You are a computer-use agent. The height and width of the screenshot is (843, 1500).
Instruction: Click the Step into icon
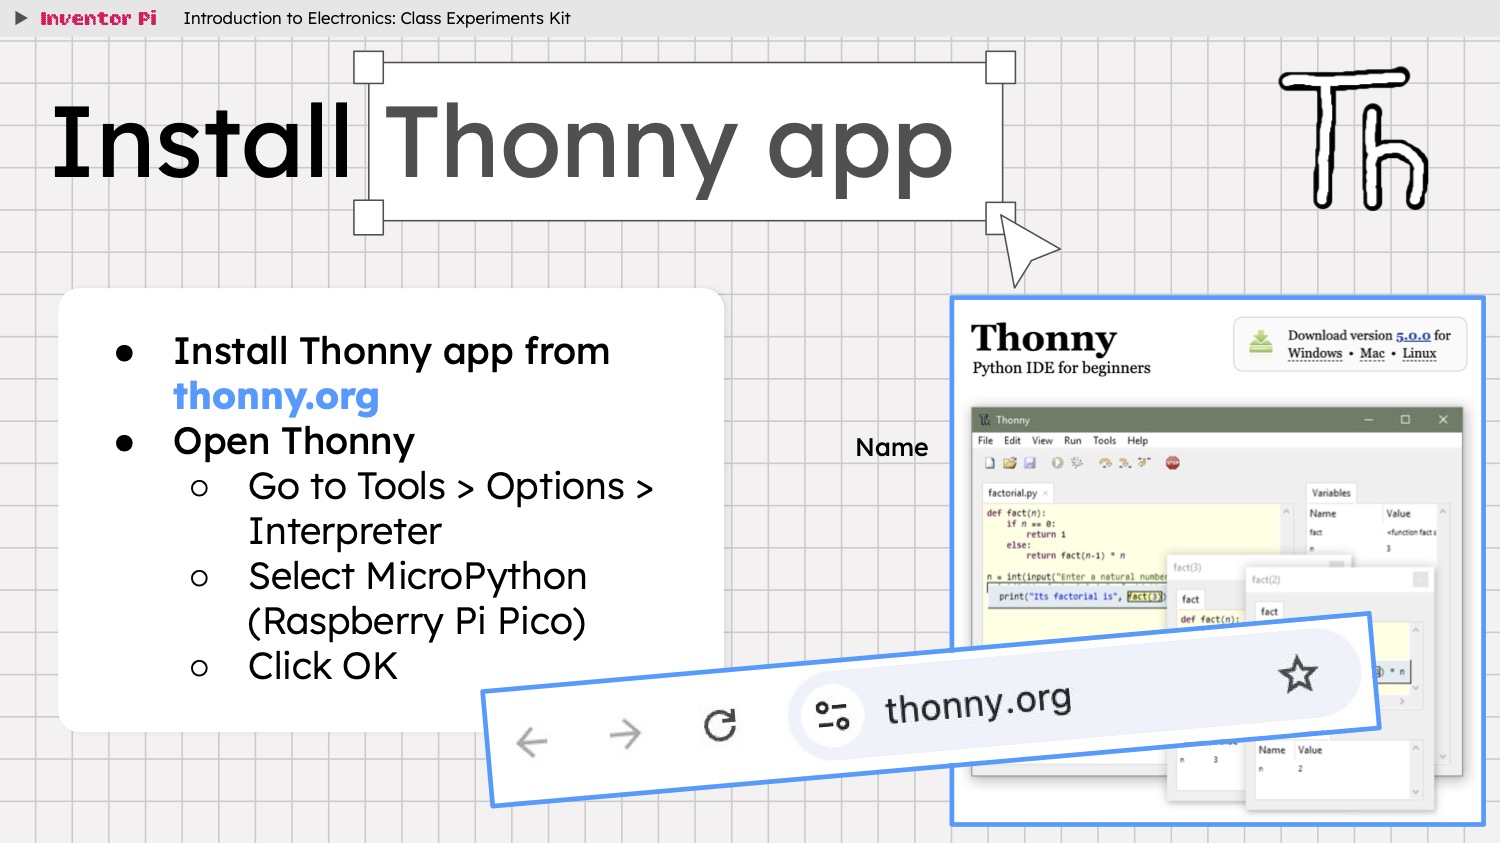pyautogui.click(x=1125, y=463)
